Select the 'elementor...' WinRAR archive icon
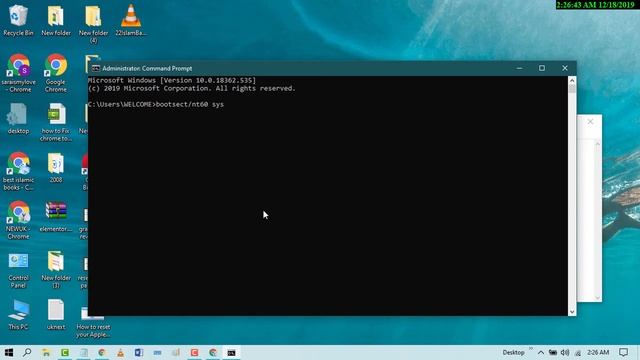This screenshot has width=640, height=360. point(56,216)
